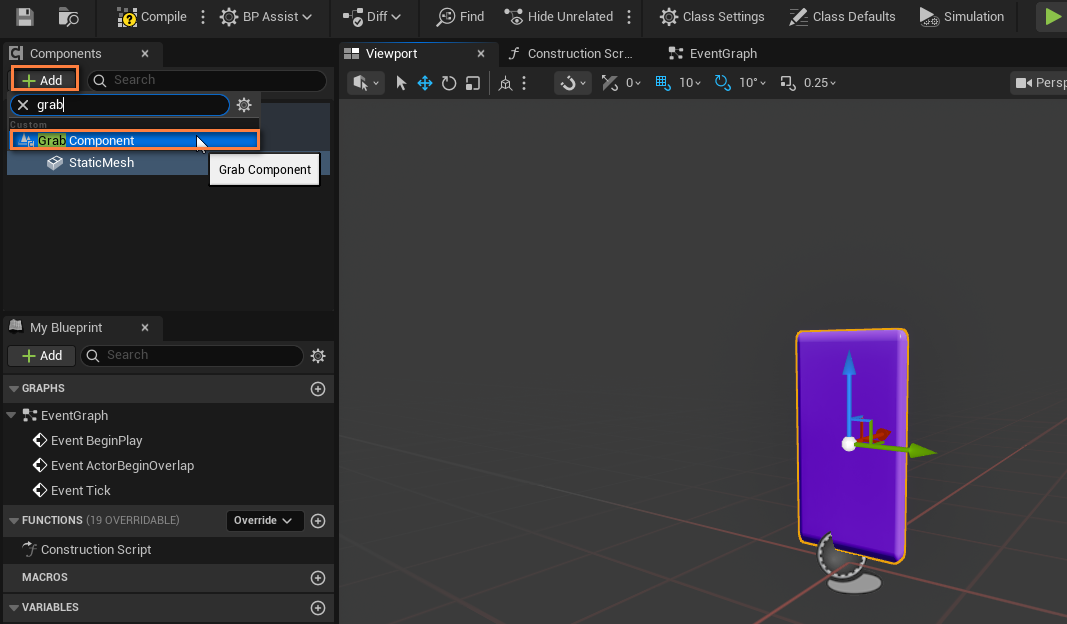Activate the rotate tool
The width and height of the screenshot is (1067, 624).
449,82
